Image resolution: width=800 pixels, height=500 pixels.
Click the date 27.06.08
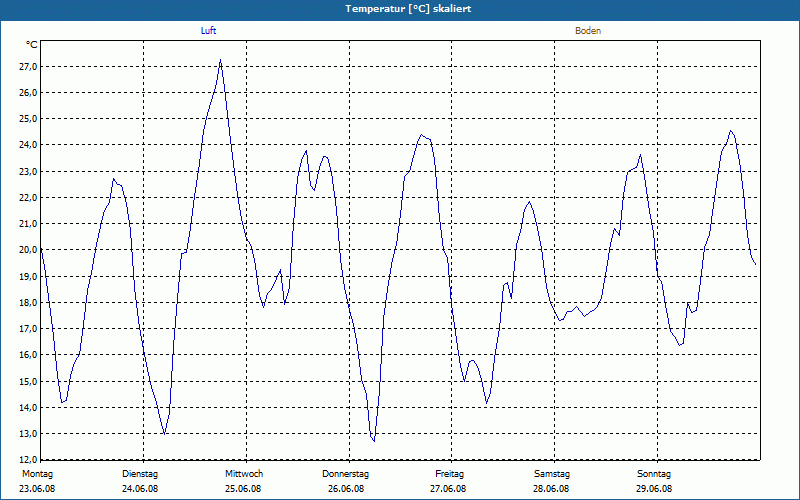(448, 489)
